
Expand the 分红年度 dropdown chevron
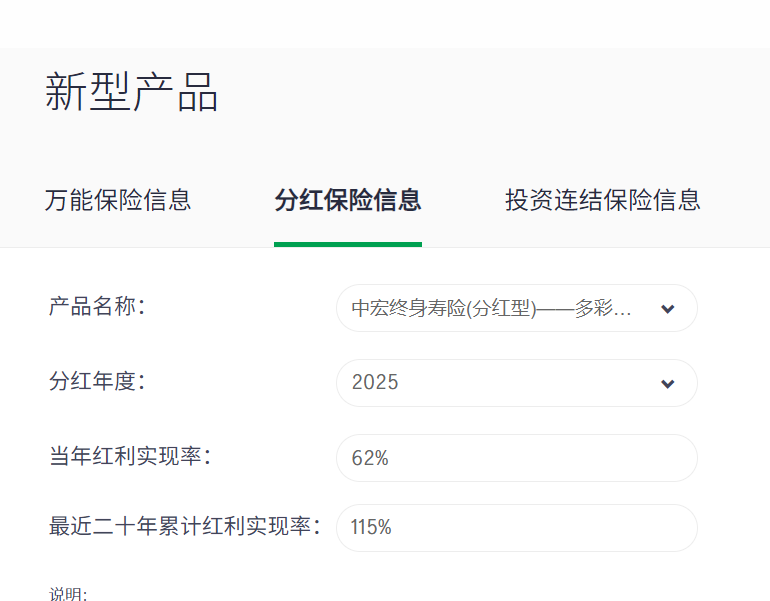click(667, 383)
